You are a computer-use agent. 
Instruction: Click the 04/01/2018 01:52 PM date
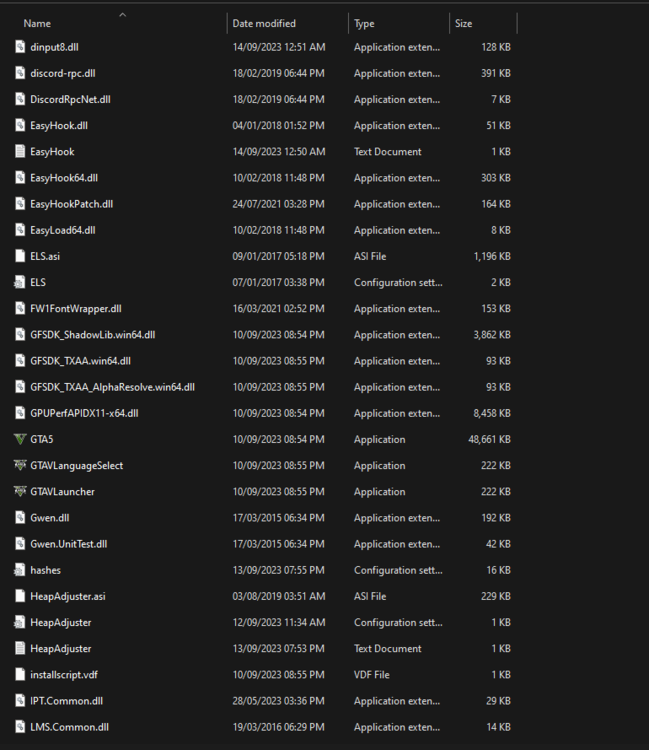(278, 125)
